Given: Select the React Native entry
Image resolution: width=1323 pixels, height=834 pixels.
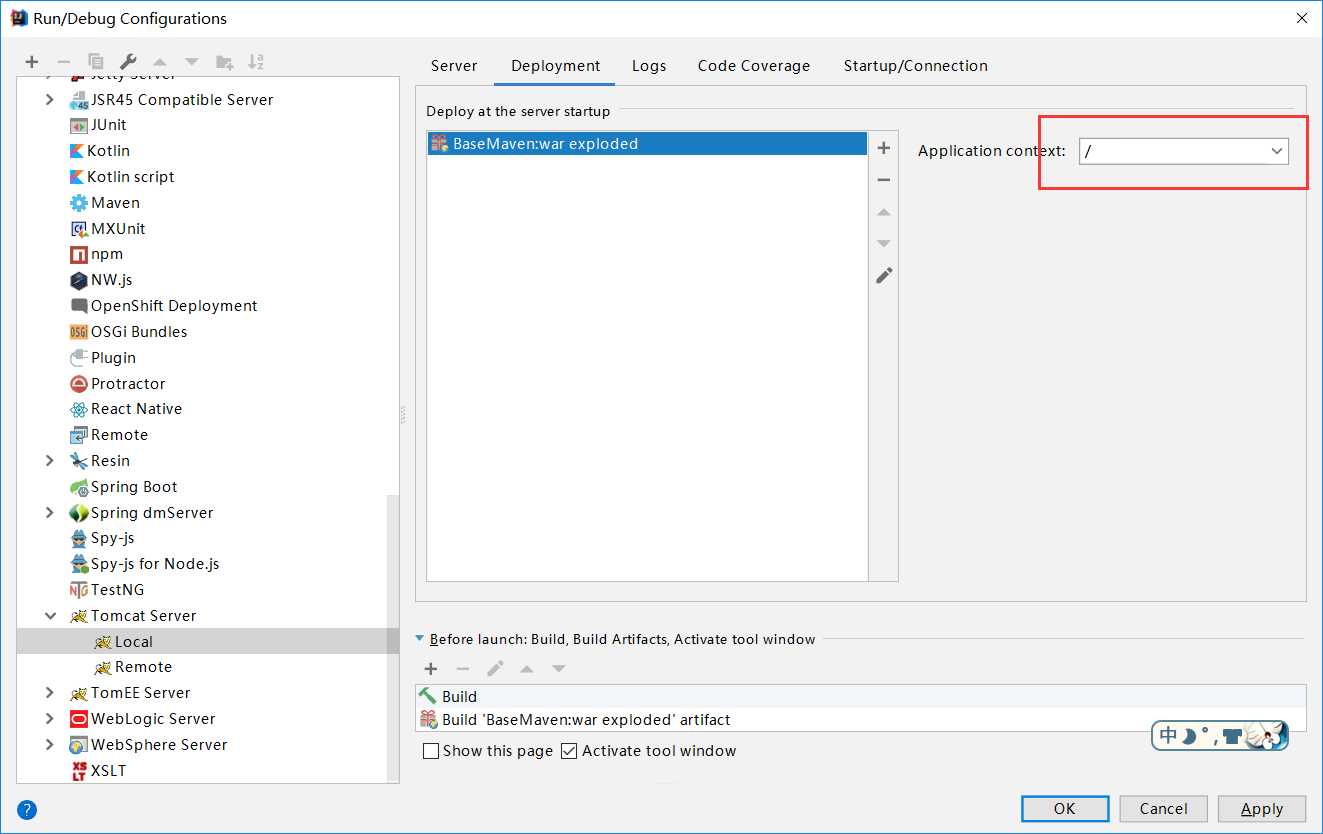Looking at the screenshot, I should point(126,409).
